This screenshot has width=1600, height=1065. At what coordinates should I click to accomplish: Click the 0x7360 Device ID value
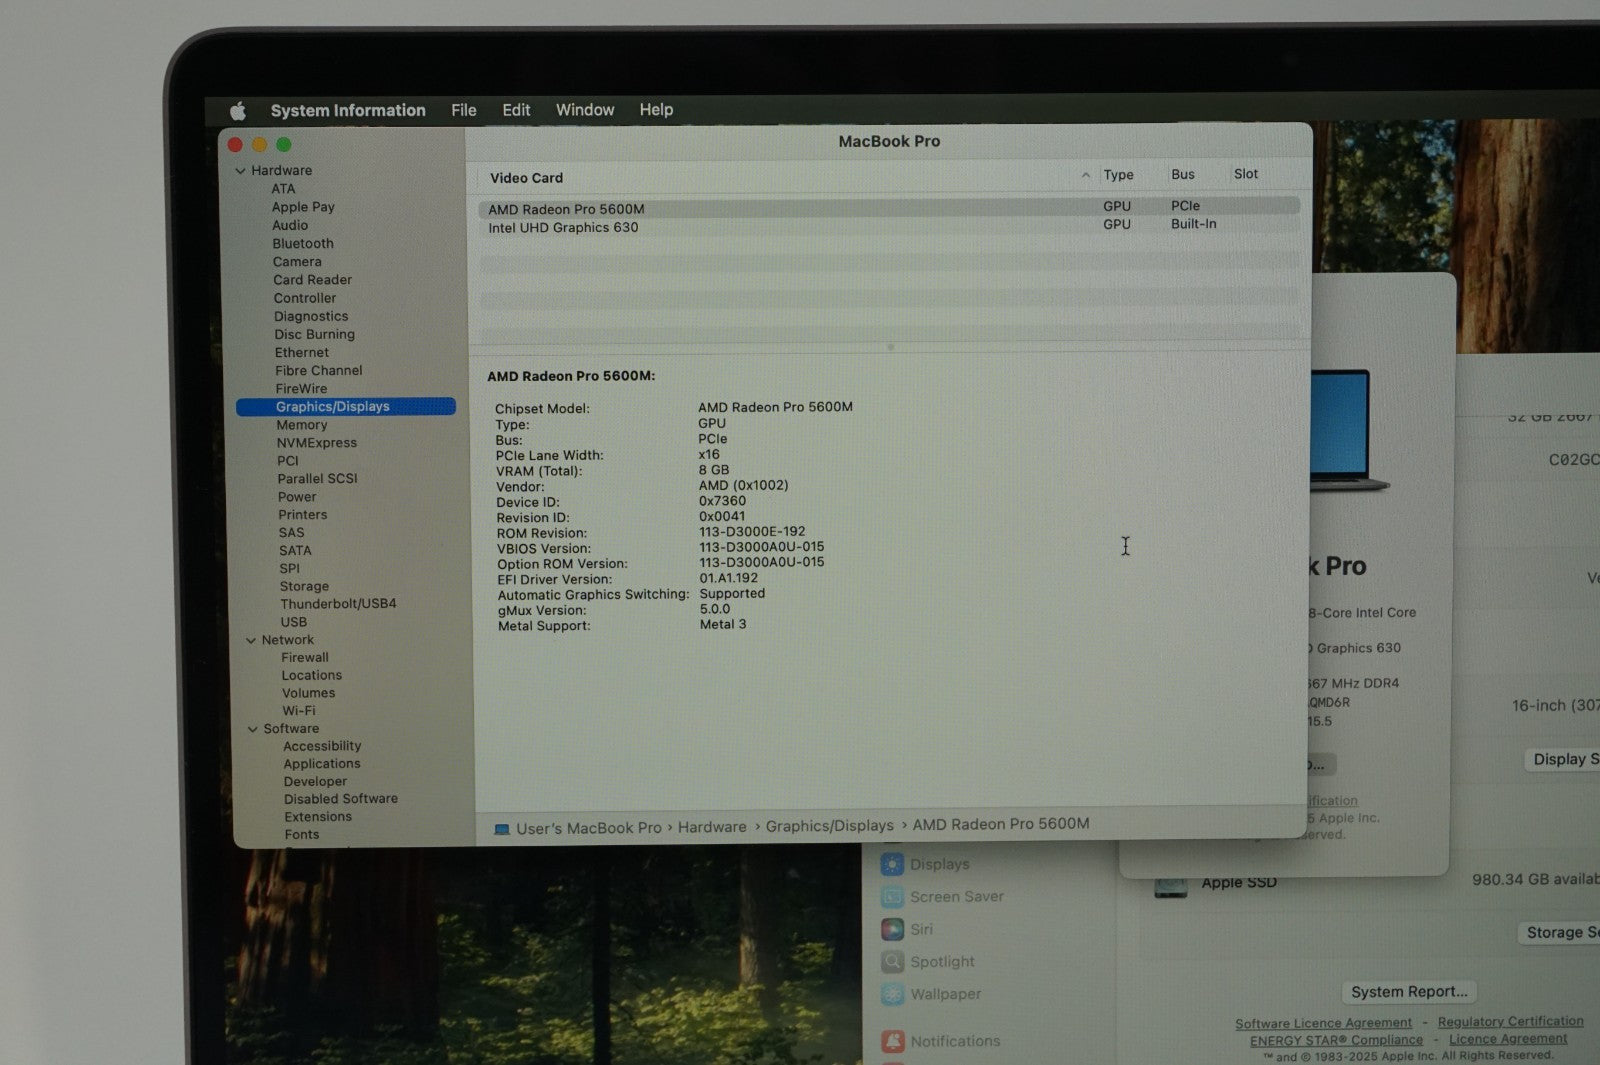(x=722, y=501)
